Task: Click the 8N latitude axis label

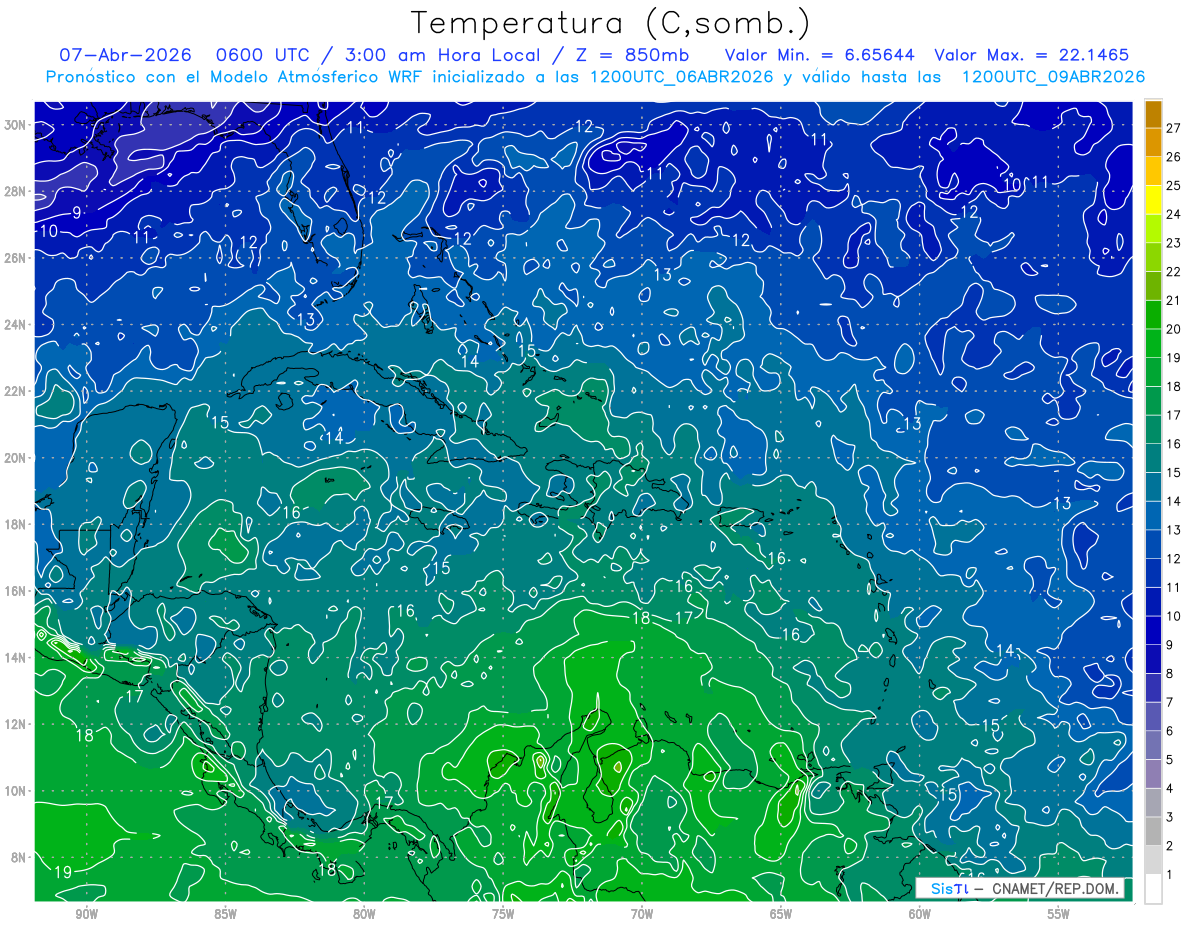Action: [x=20, y=857]
